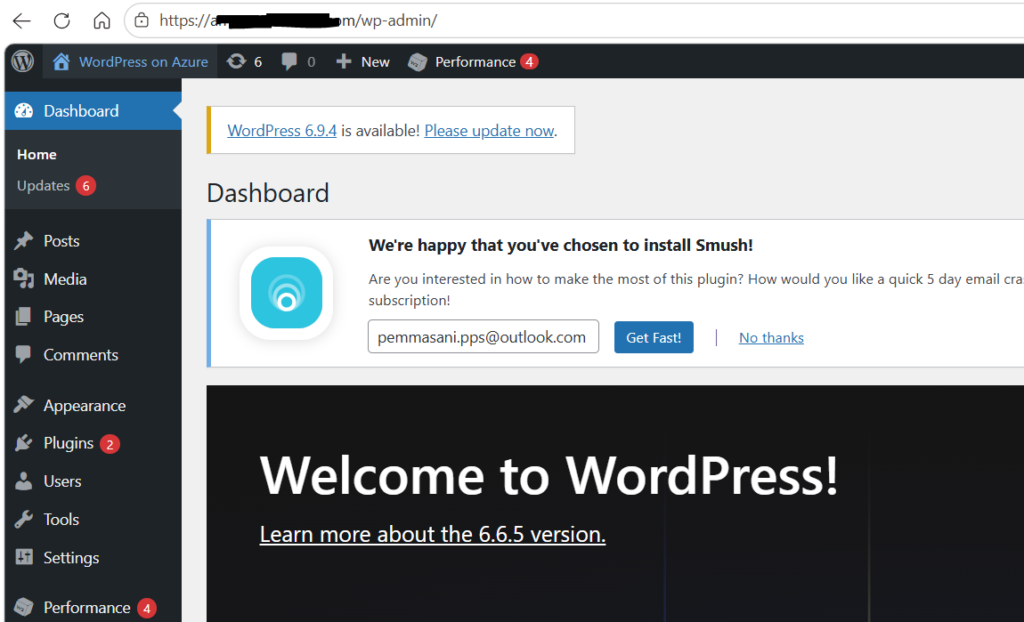Open the Settings menu
The image size is (1024, 622).
pos(71,558)
